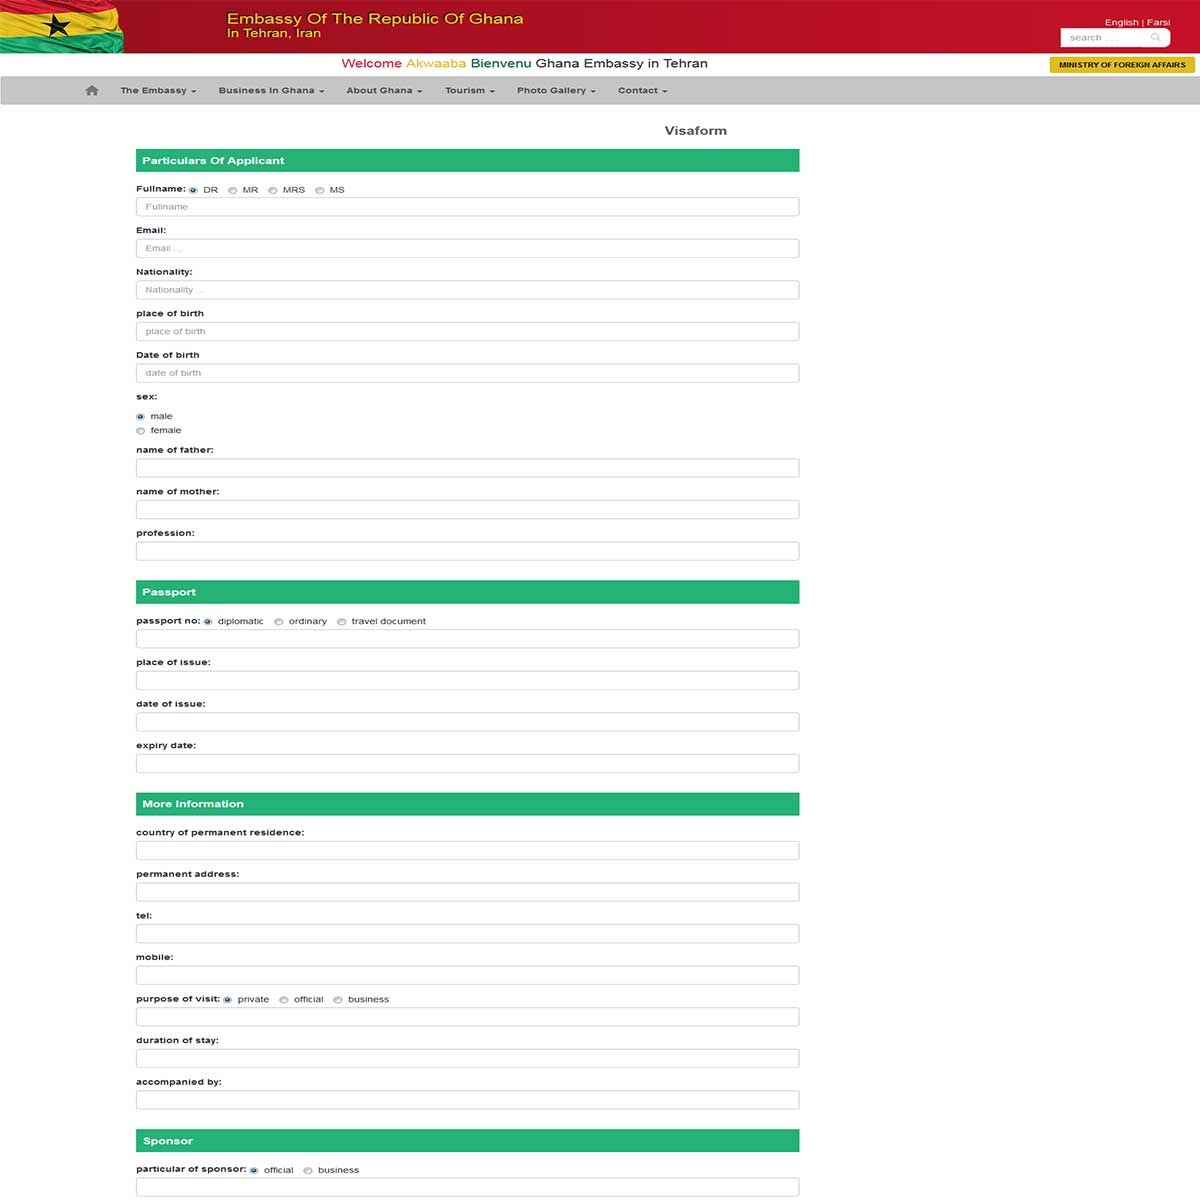Viewport: 1200px width, 1200px height.
Task: Click the Ministry of Foreign Affairs button
Action: (1122, 64)
